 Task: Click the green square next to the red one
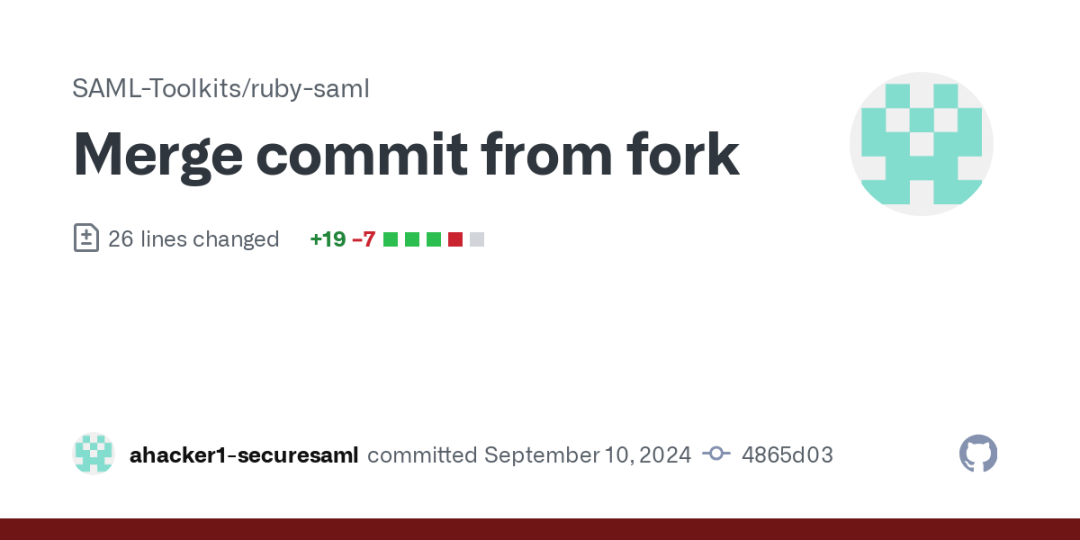click(x=433, y=240)
